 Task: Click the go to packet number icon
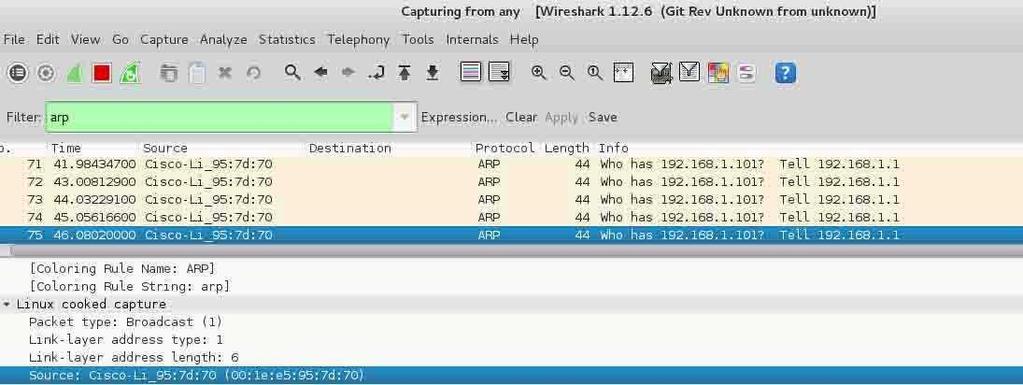coord(376,73)
